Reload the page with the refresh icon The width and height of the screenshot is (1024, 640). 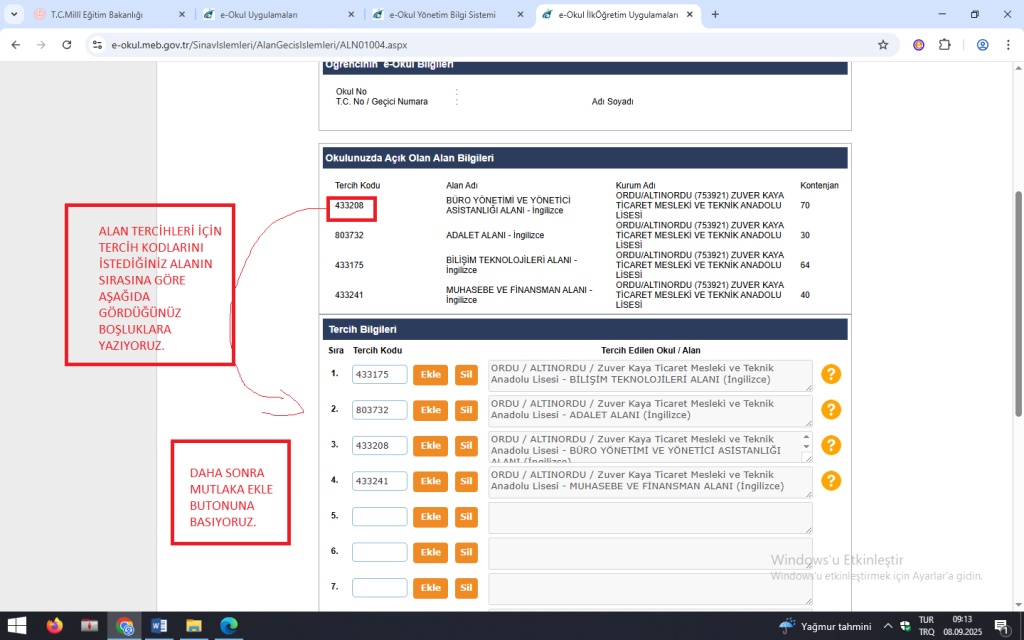point(67,45)
